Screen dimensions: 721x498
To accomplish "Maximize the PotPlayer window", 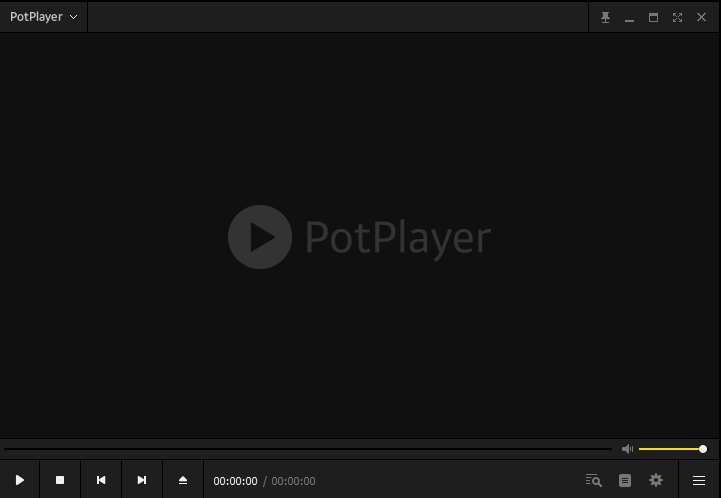I will 653,17.
